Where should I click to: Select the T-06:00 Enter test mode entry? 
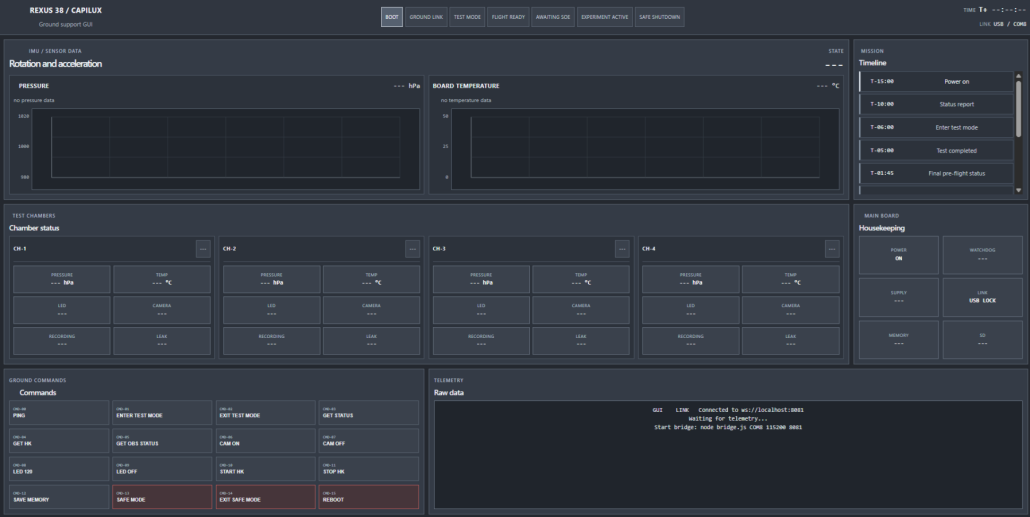[936, 127]
